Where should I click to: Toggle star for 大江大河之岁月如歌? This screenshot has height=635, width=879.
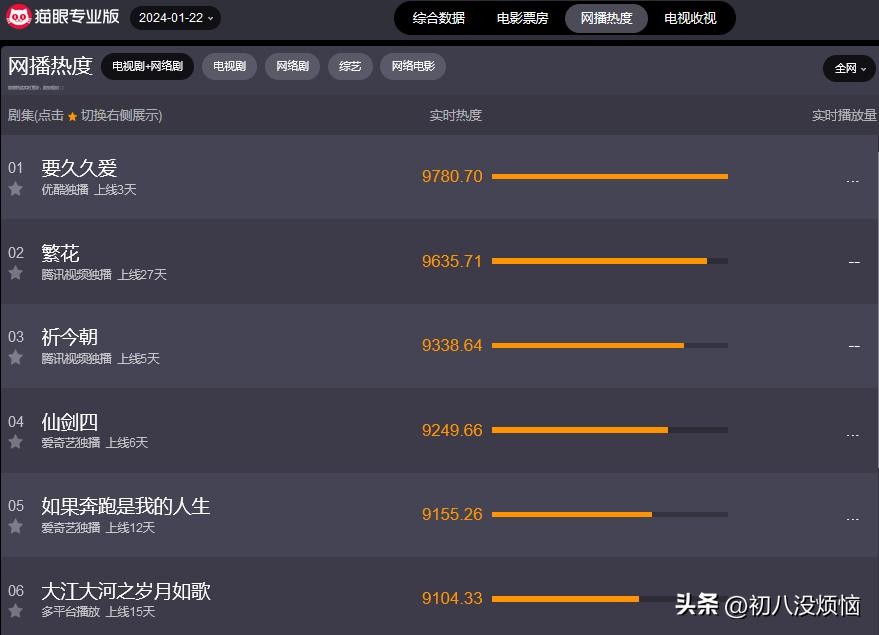pos(16,610)
